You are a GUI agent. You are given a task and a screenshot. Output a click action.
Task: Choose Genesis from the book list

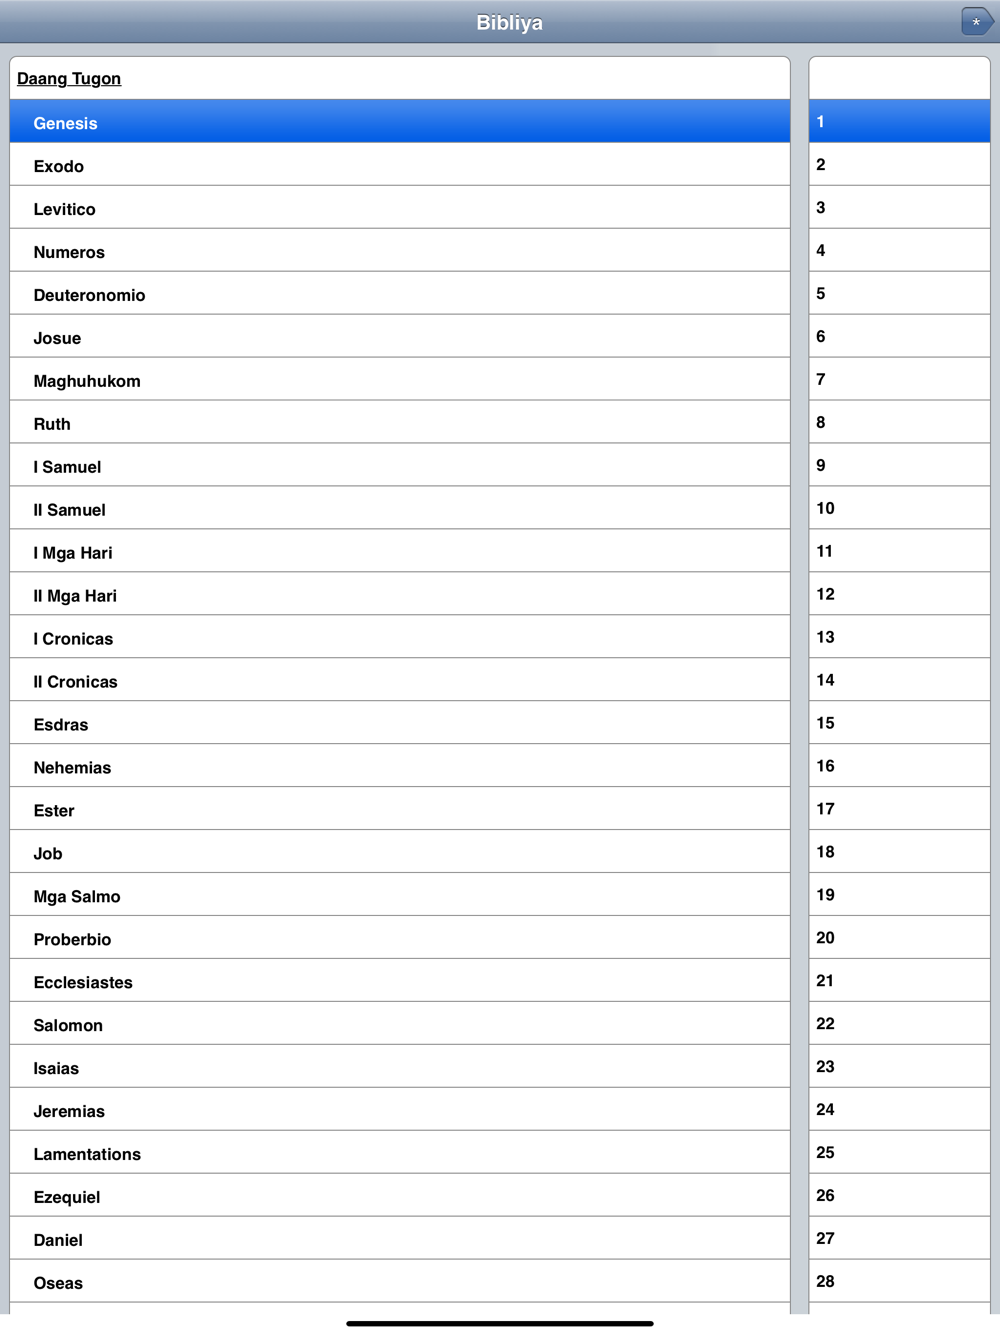pos(400,122)
